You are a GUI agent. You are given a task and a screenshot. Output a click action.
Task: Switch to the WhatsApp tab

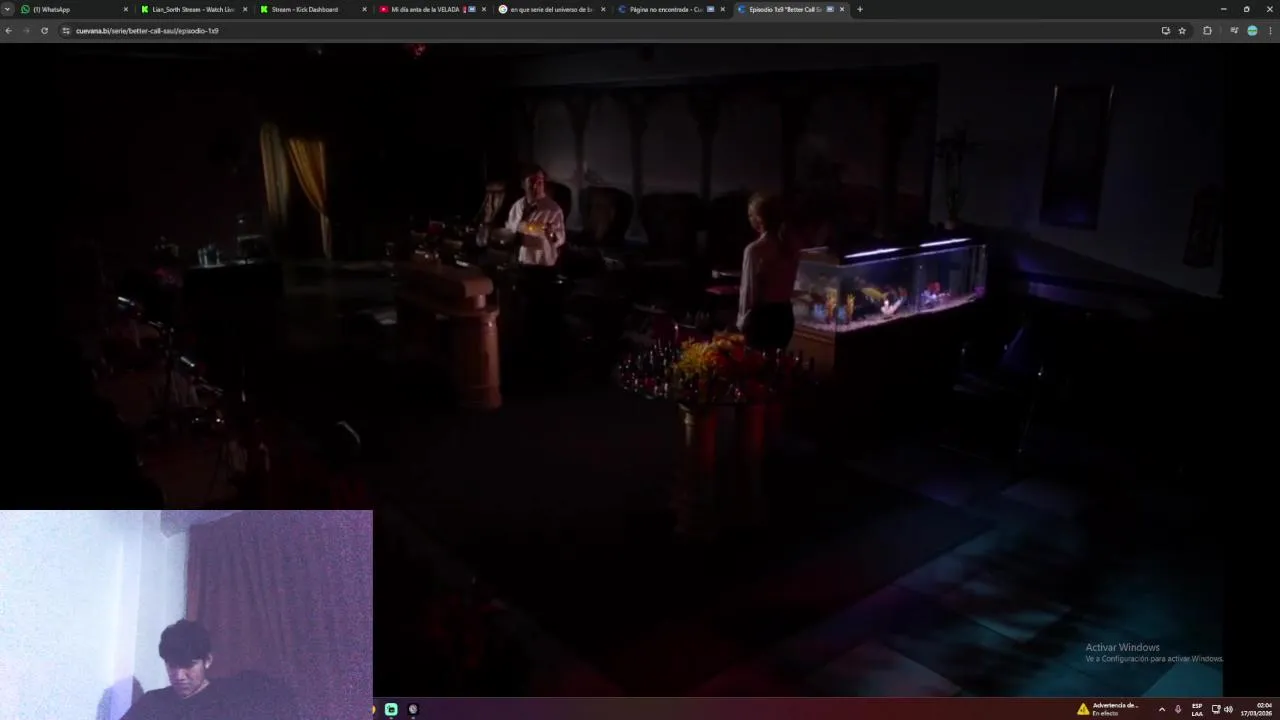pos(75,9)
